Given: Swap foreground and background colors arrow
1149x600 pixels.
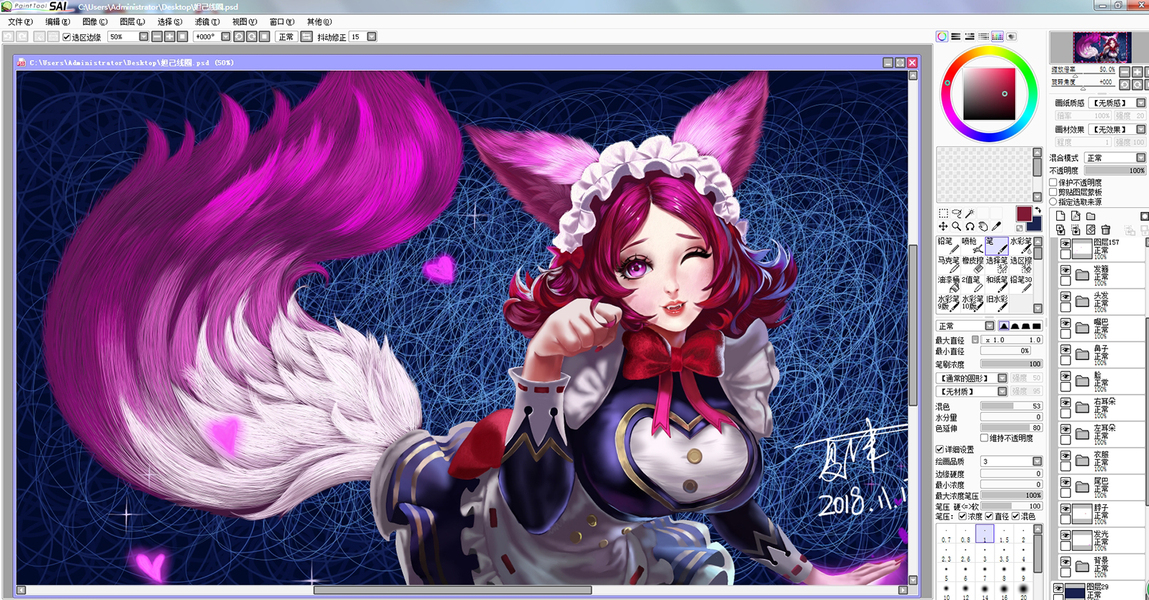Looking at the screenshot, I should pyautogui.click(x=1038, y=210).
